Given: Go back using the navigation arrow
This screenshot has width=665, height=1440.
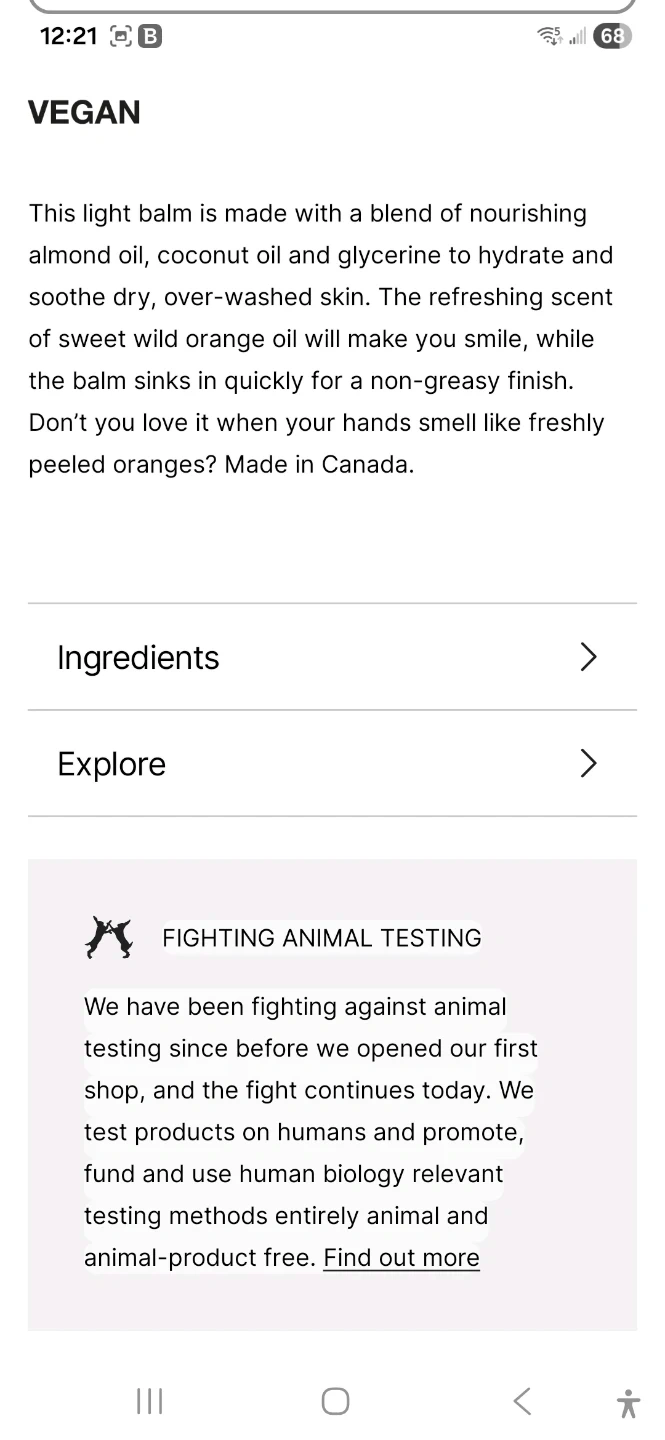Looking at the screenshot, I should tap(522, 1401).
